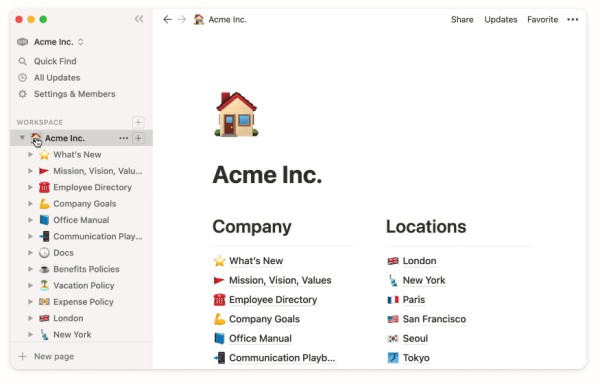Click the house icon in breadcrumb
Viewport: 600px width, 384px height.
[199, 20]
